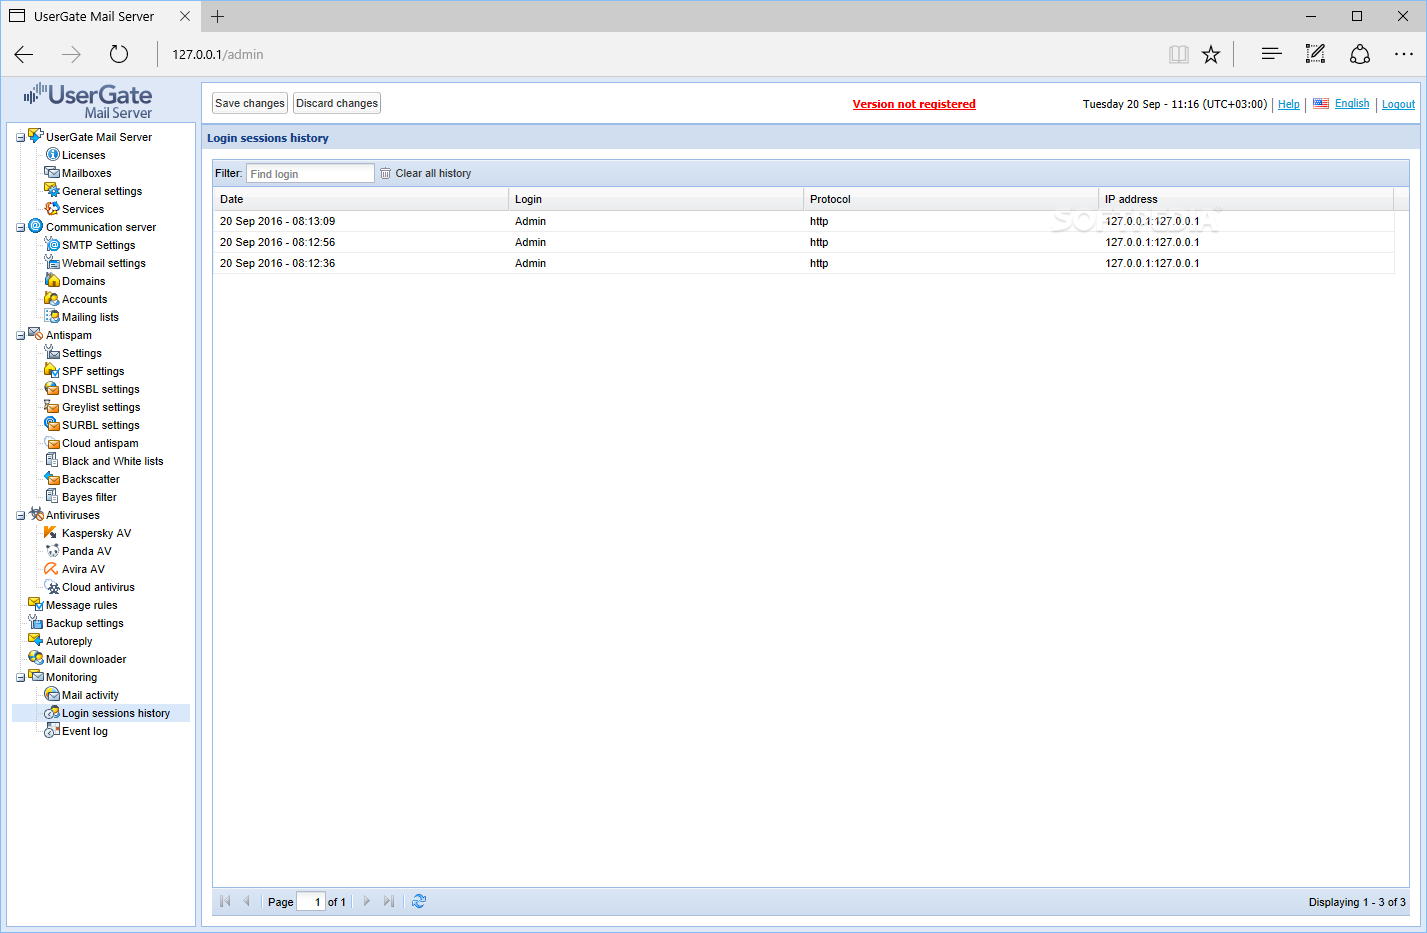Collapse the Monitoring tree node

point(20,677)
